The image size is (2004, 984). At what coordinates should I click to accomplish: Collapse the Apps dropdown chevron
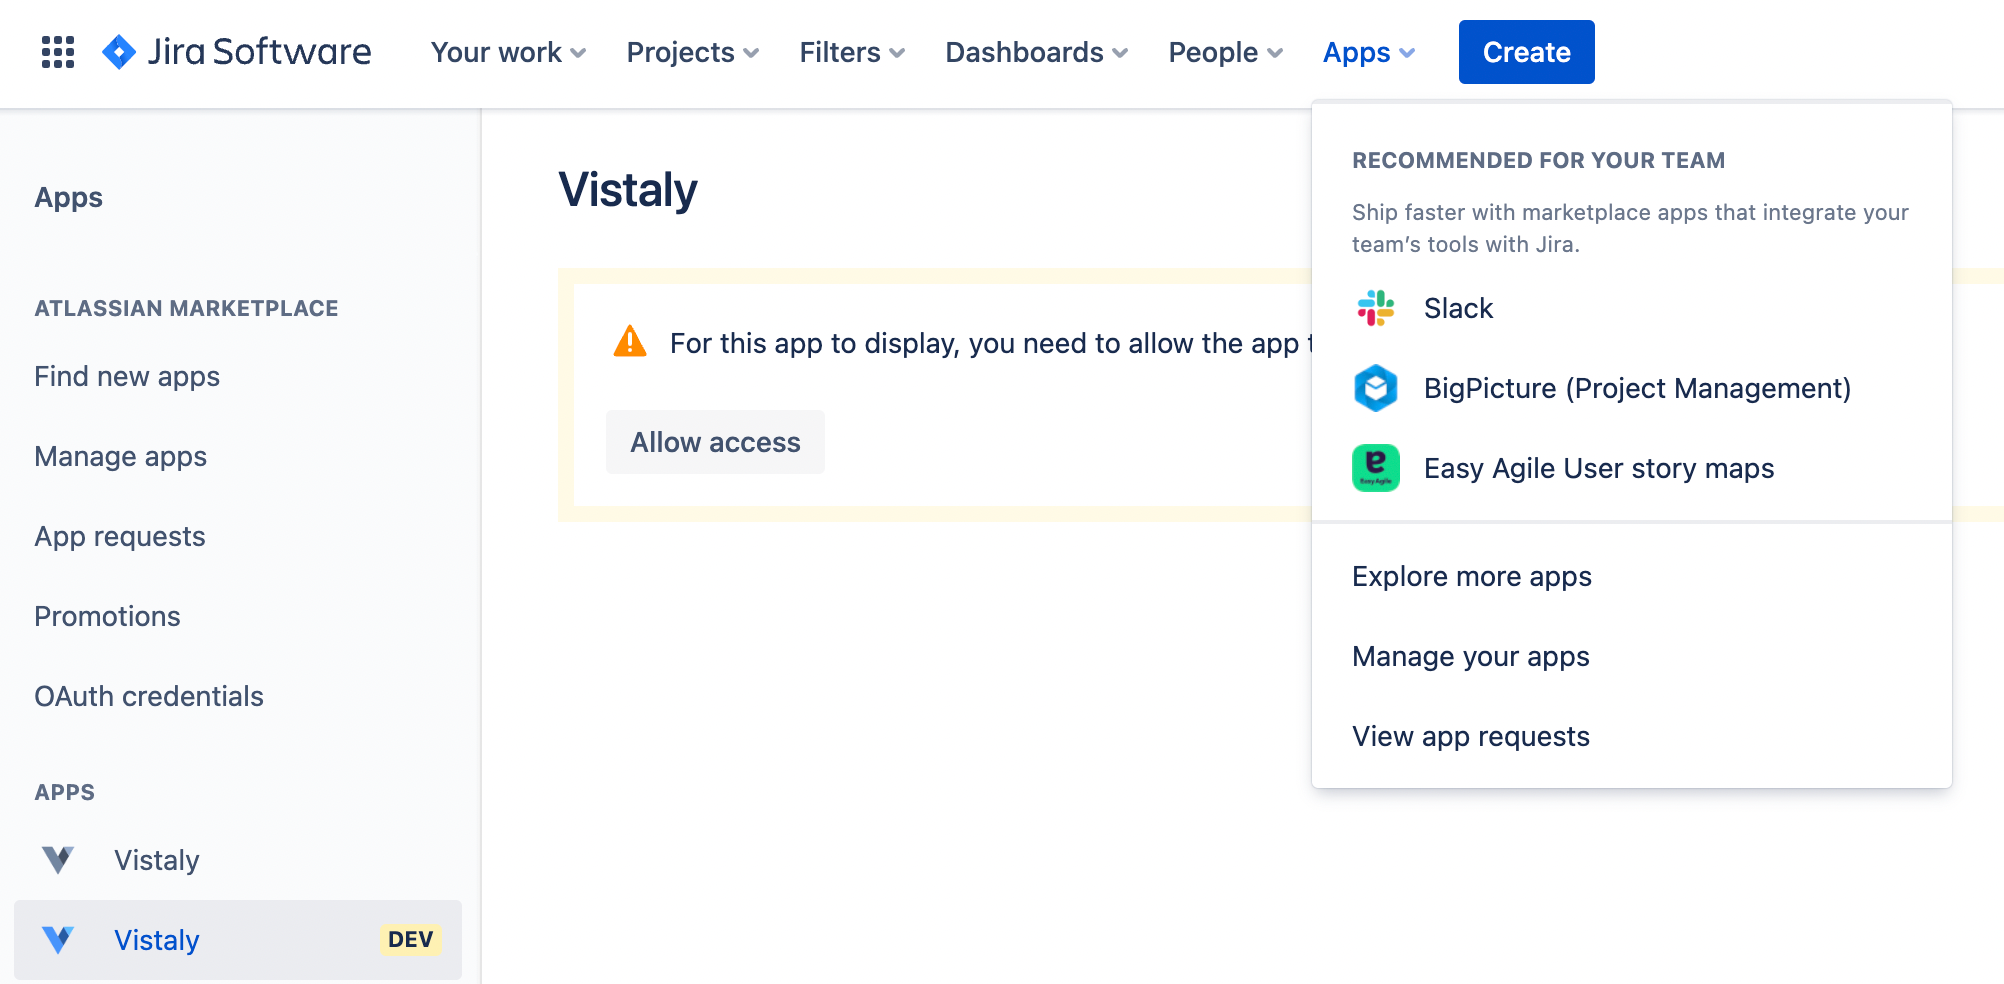tap(1407, 53)
